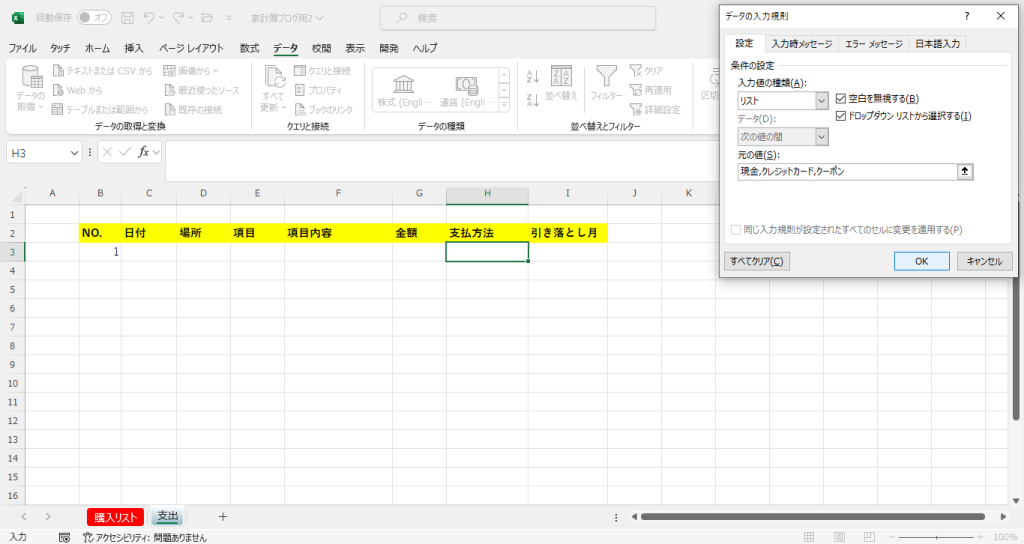Switch to the エラー メッセージ tab
The width and height of the screenshot is (1024, 544).
(873, 44)
